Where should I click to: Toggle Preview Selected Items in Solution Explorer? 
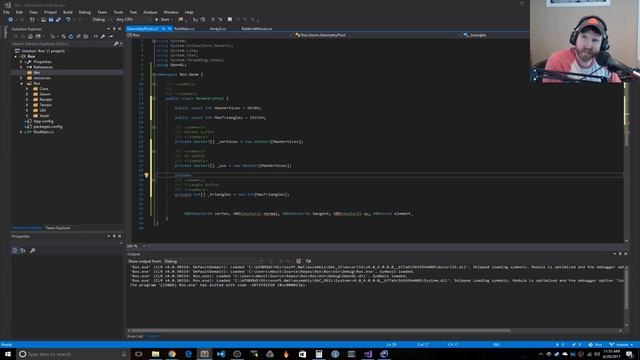click(111, 36)
